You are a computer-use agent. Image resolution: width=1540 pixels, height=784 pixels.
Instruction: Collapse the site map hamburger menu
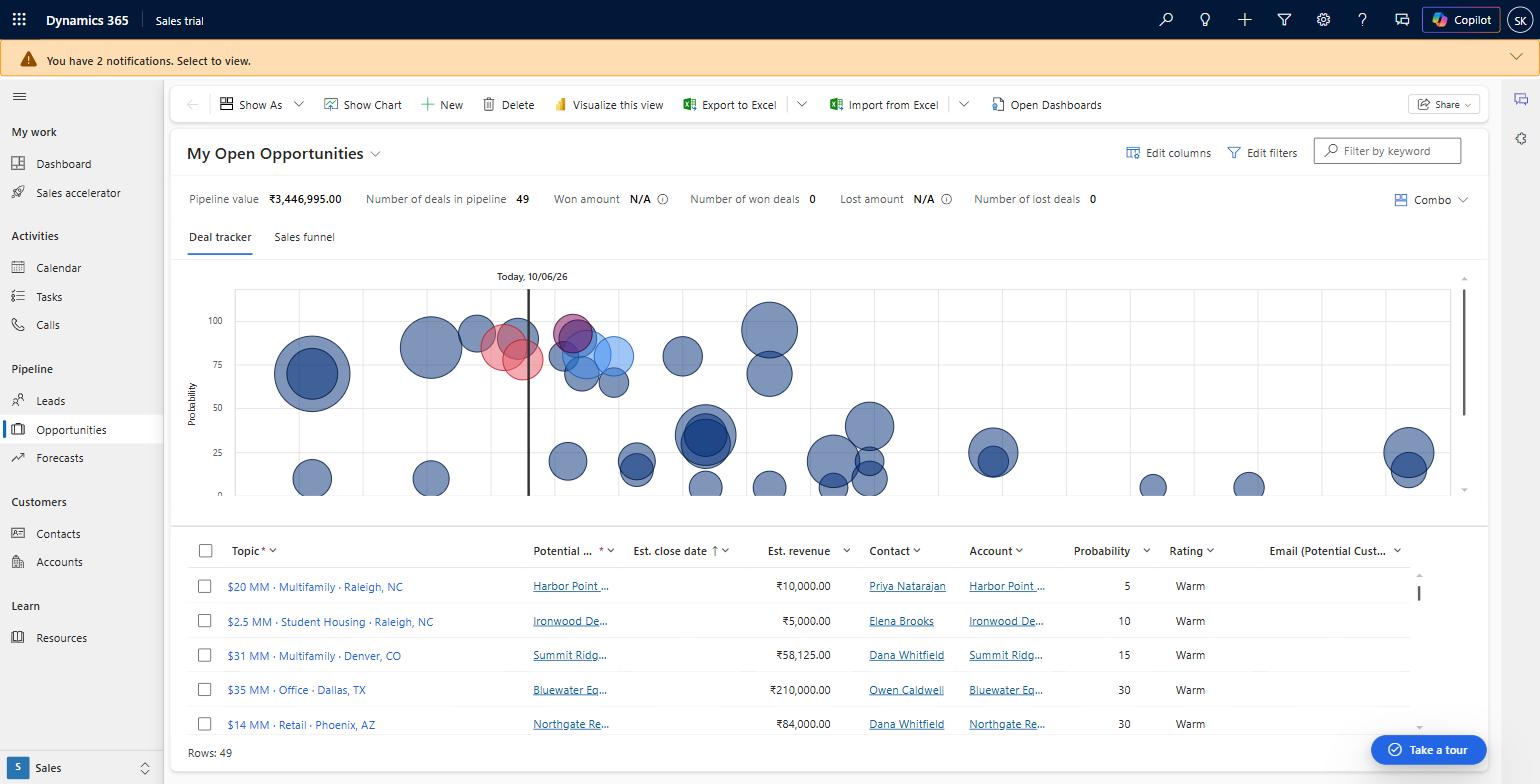pyautogui.click(x=19, y=97)
